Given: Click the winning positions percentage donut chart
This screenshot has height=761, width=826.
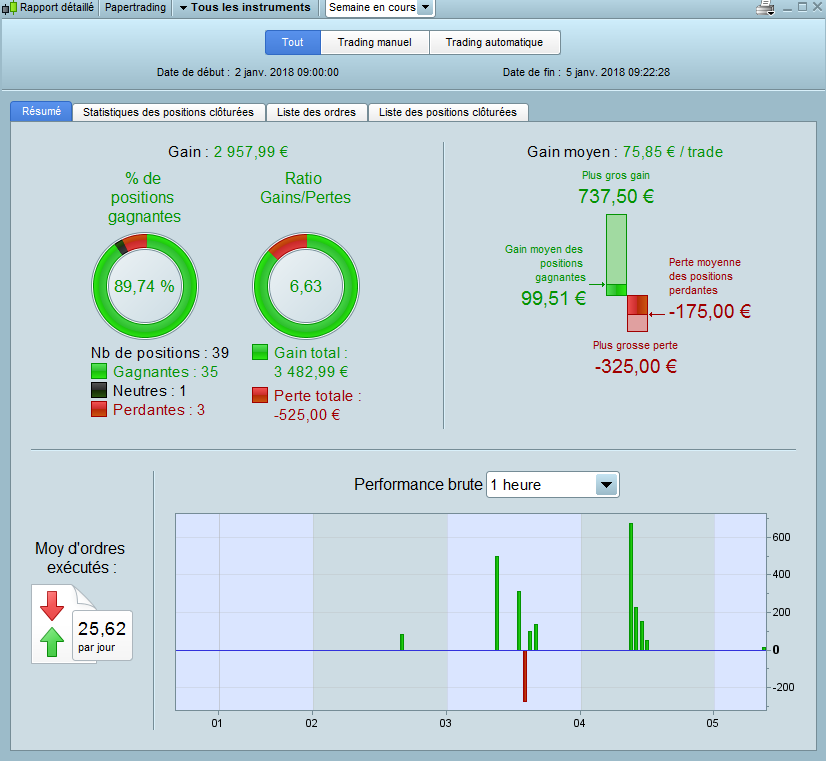Looking at the screenshot, I should 145,286.
